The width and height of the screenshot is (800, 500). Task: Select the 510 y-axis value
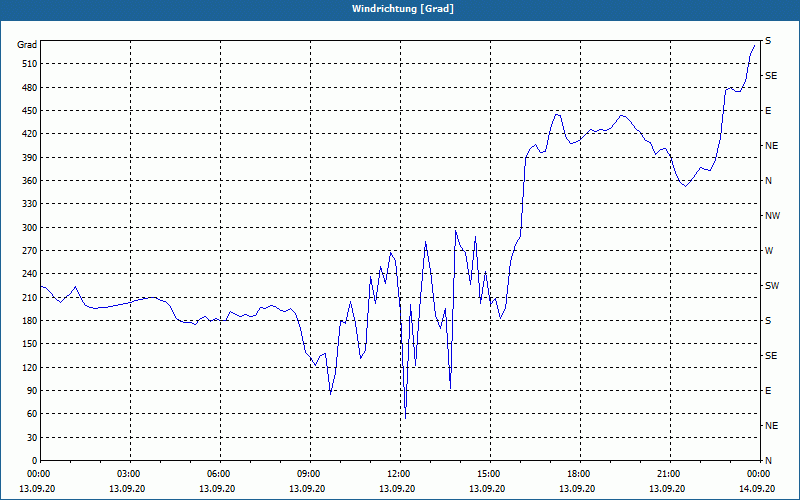pos(29,64)
